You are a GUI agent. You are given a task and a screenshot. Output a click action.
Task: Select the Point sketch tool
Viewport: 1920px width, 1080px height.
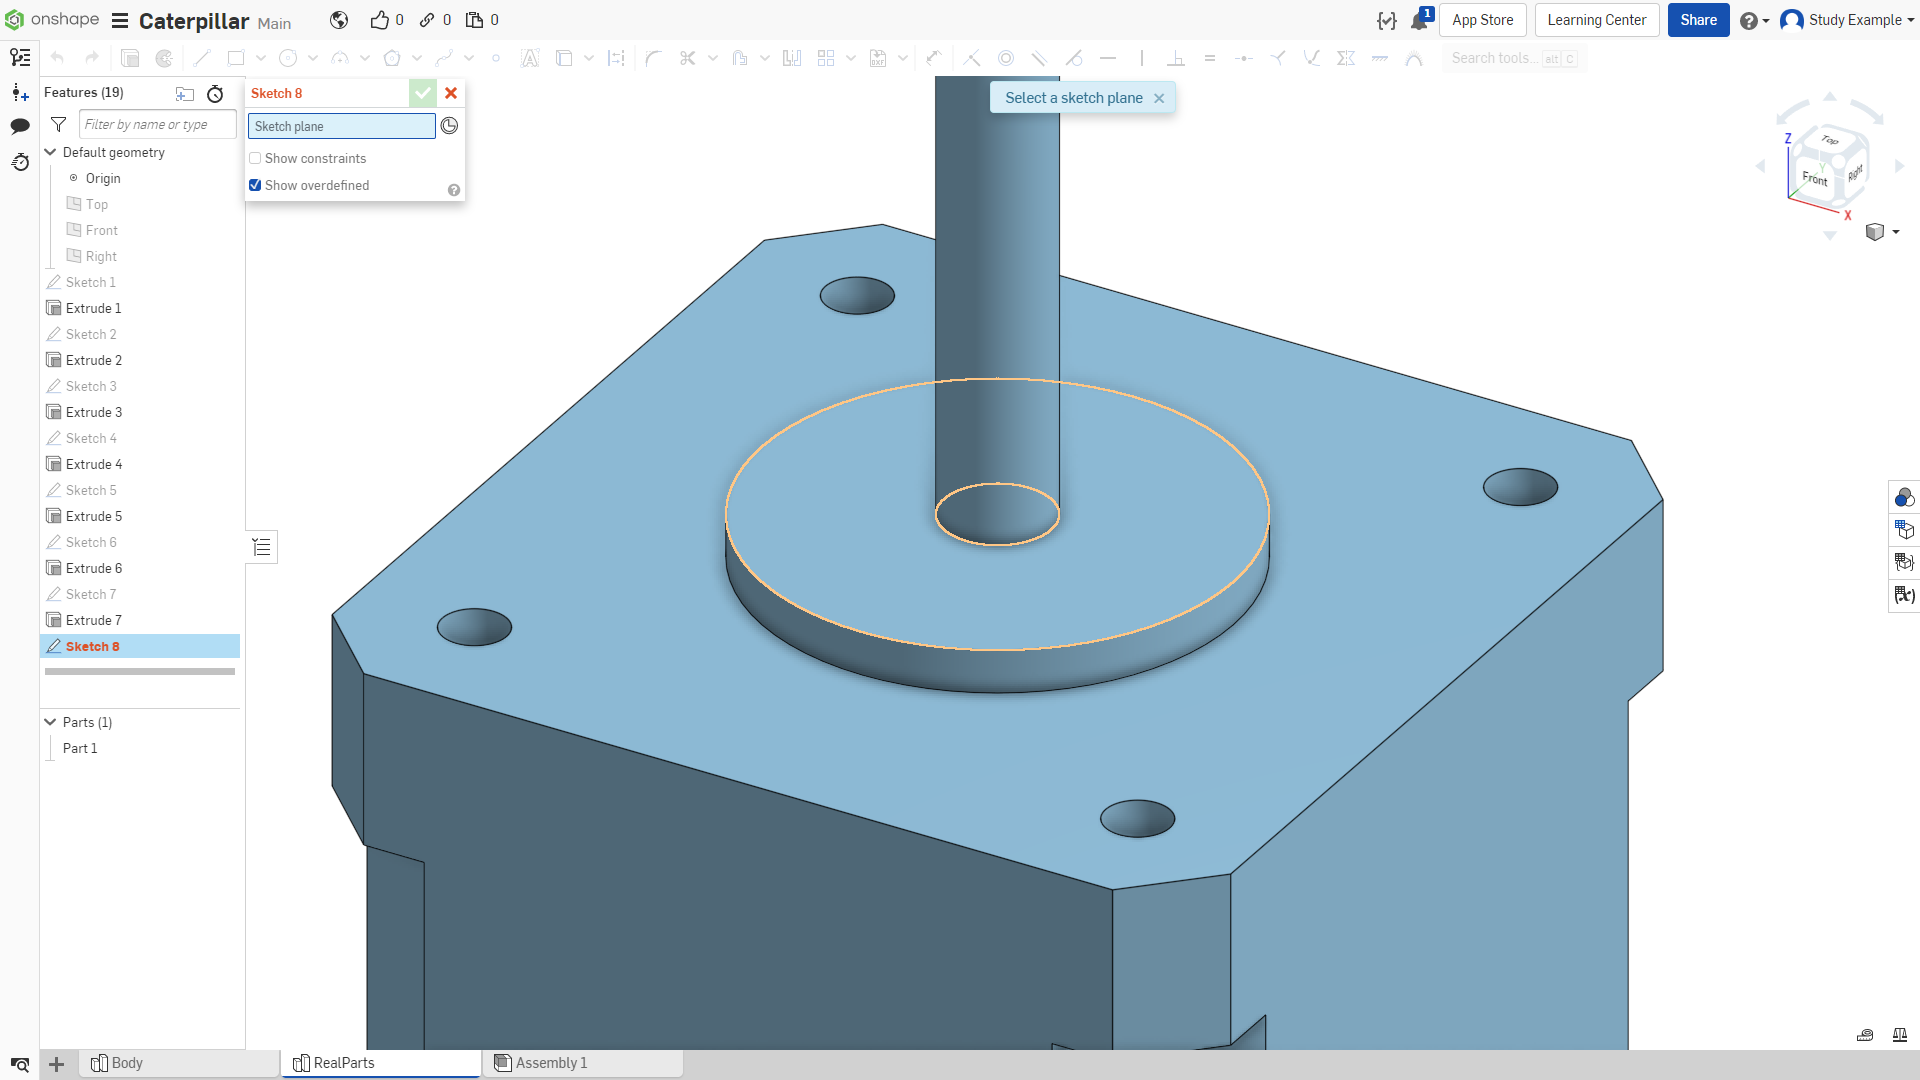click(x=496, y=58)
